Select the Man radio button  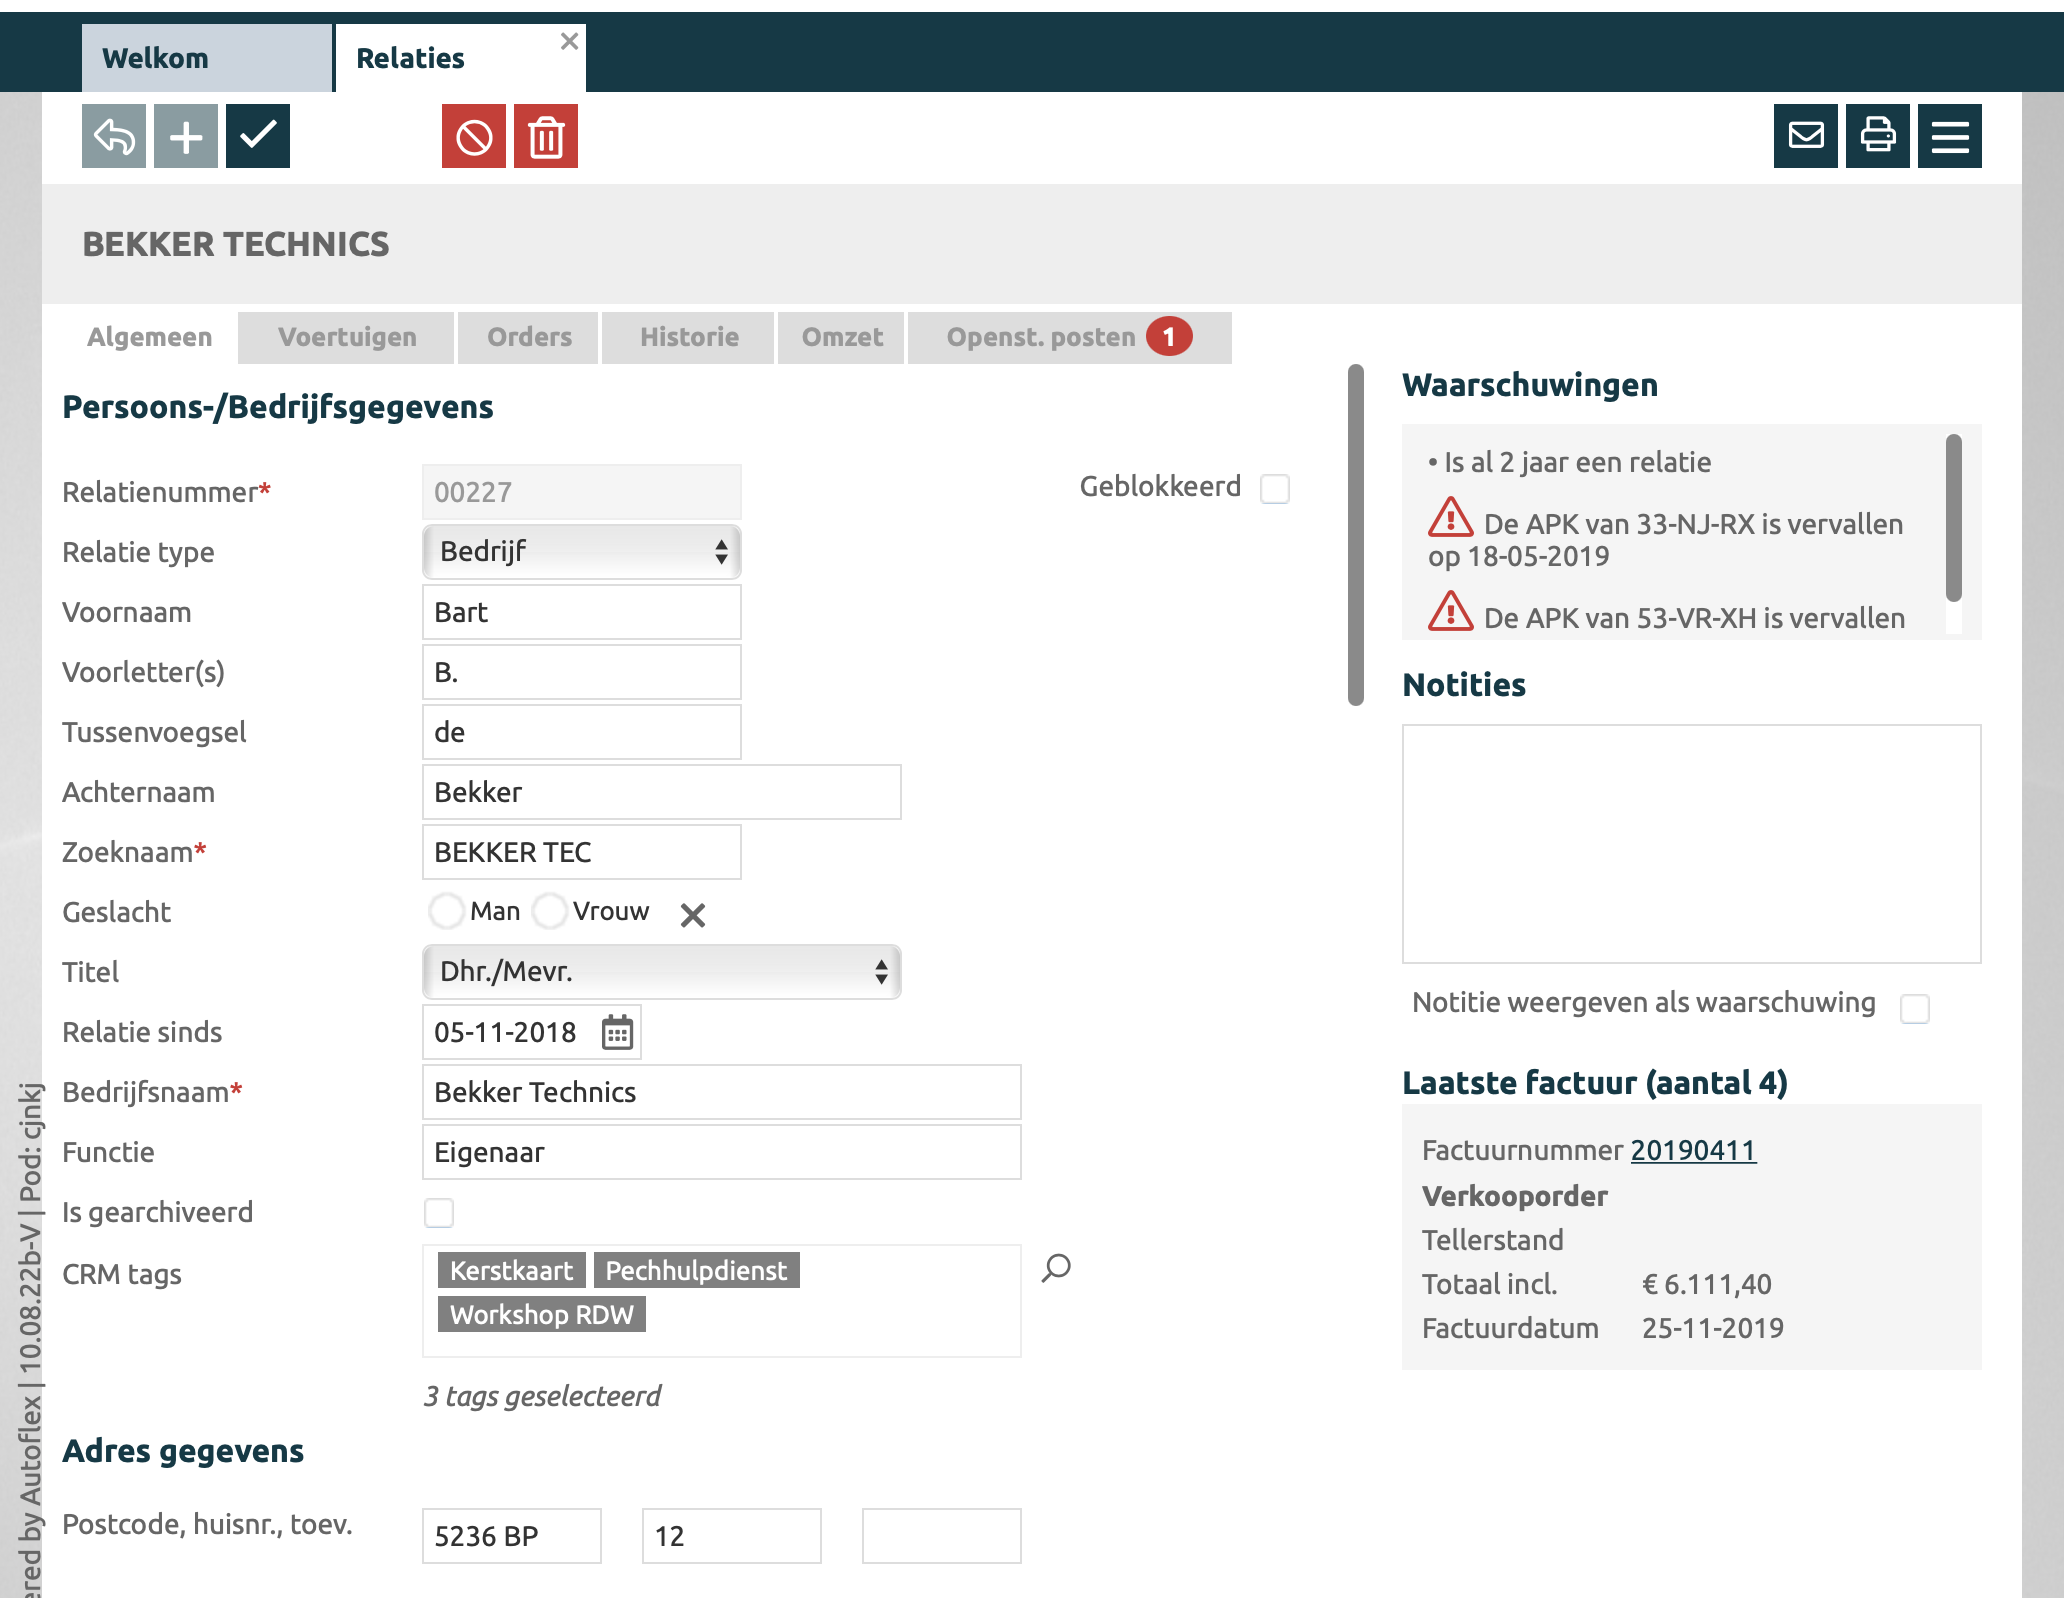pyautogui.click(x=446, y=911)
